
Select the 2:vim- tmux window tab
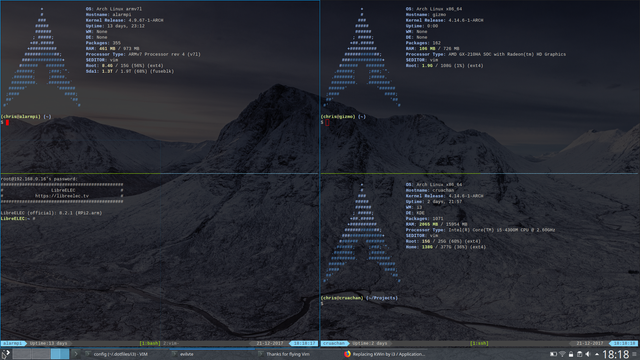tap(171, 343)
